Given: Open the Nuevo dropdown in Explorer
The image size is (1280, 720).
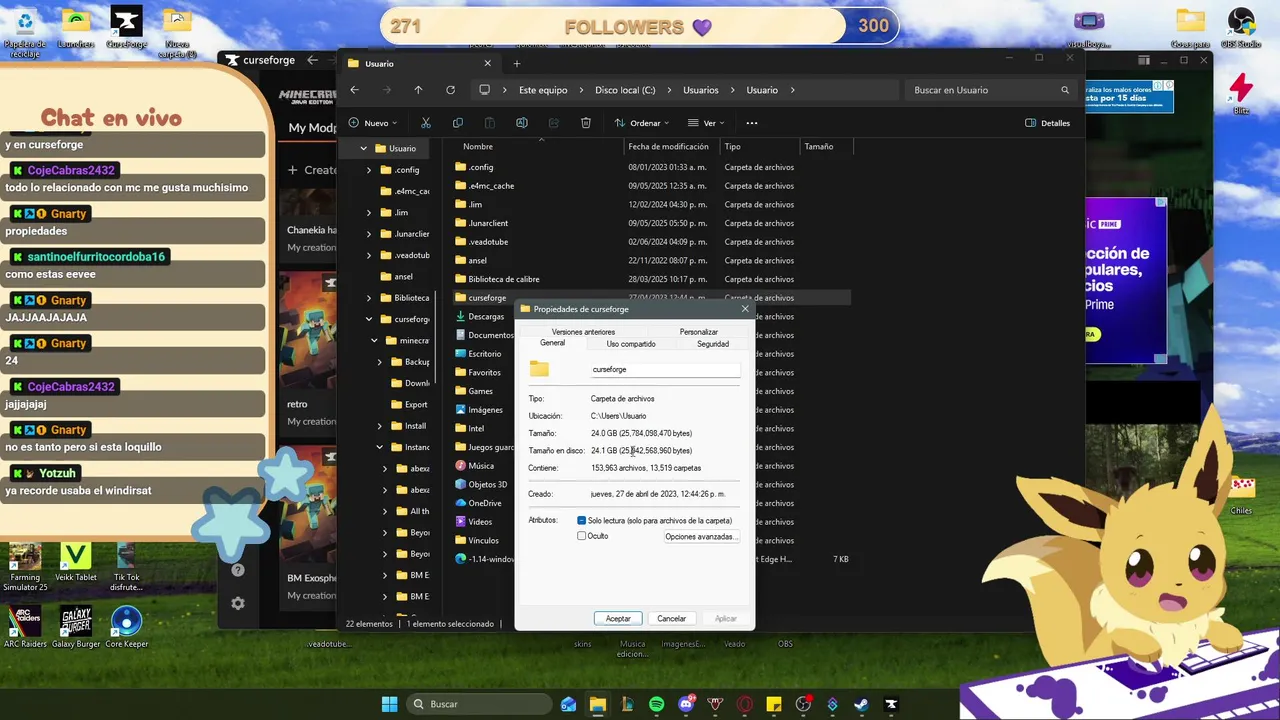Looking at the screenshot, I should click(374, 123).
